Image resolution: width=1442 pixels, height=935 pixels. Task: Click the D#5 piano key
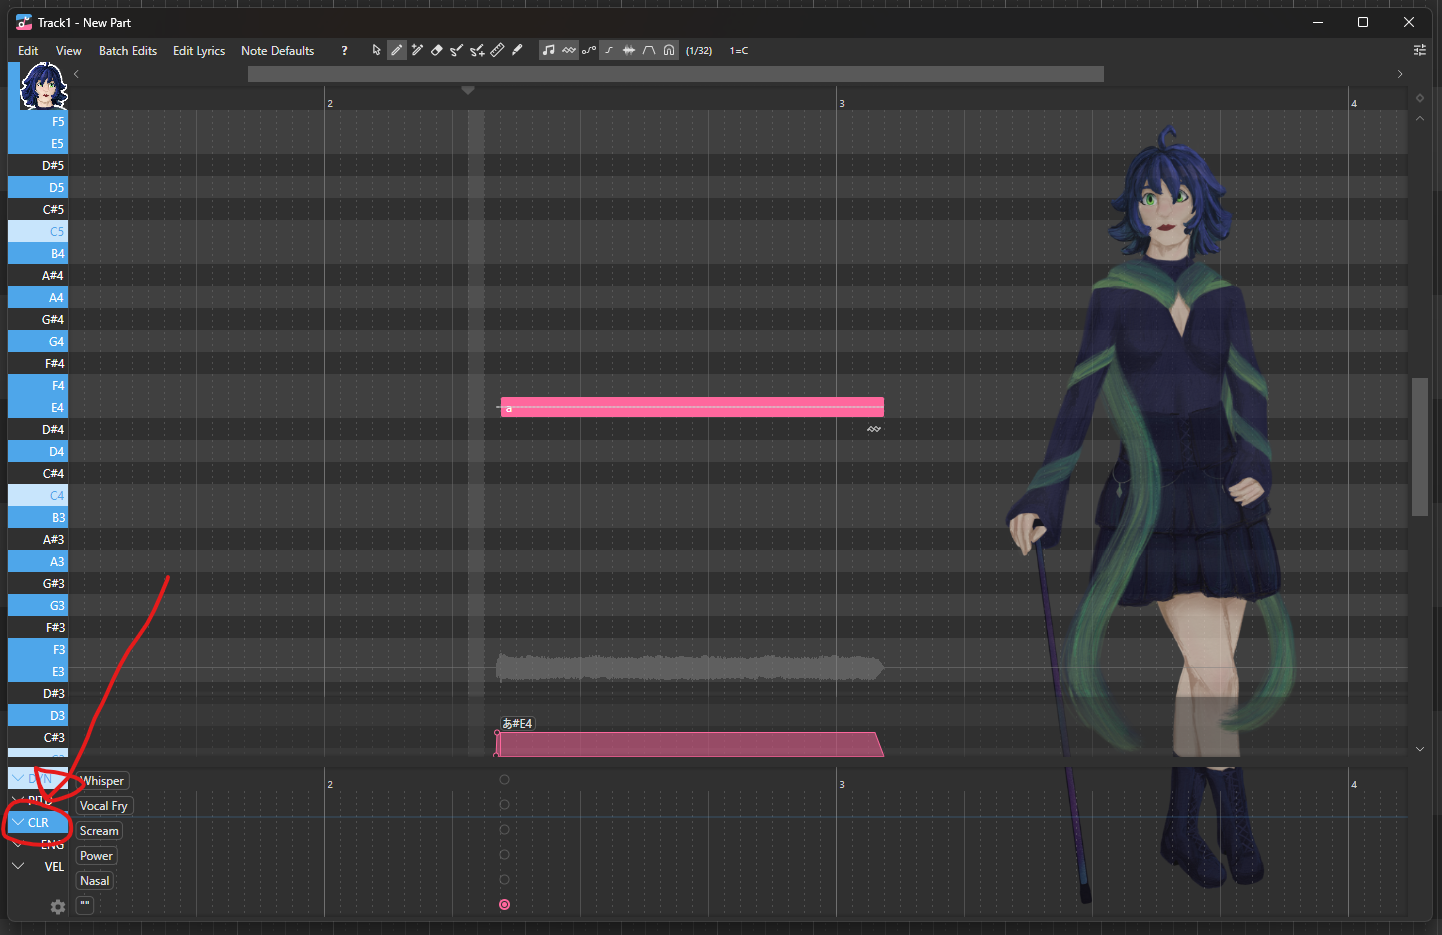pyautogui.click(x=38, y=165)
